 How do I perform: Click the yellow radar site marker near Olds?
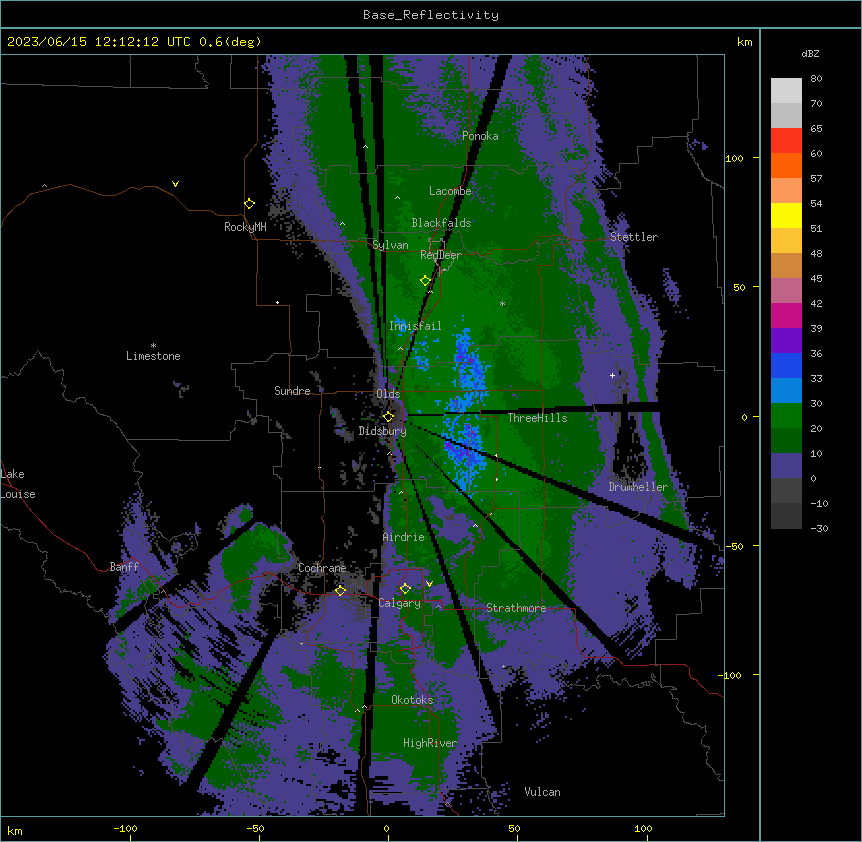pos(388,417)
